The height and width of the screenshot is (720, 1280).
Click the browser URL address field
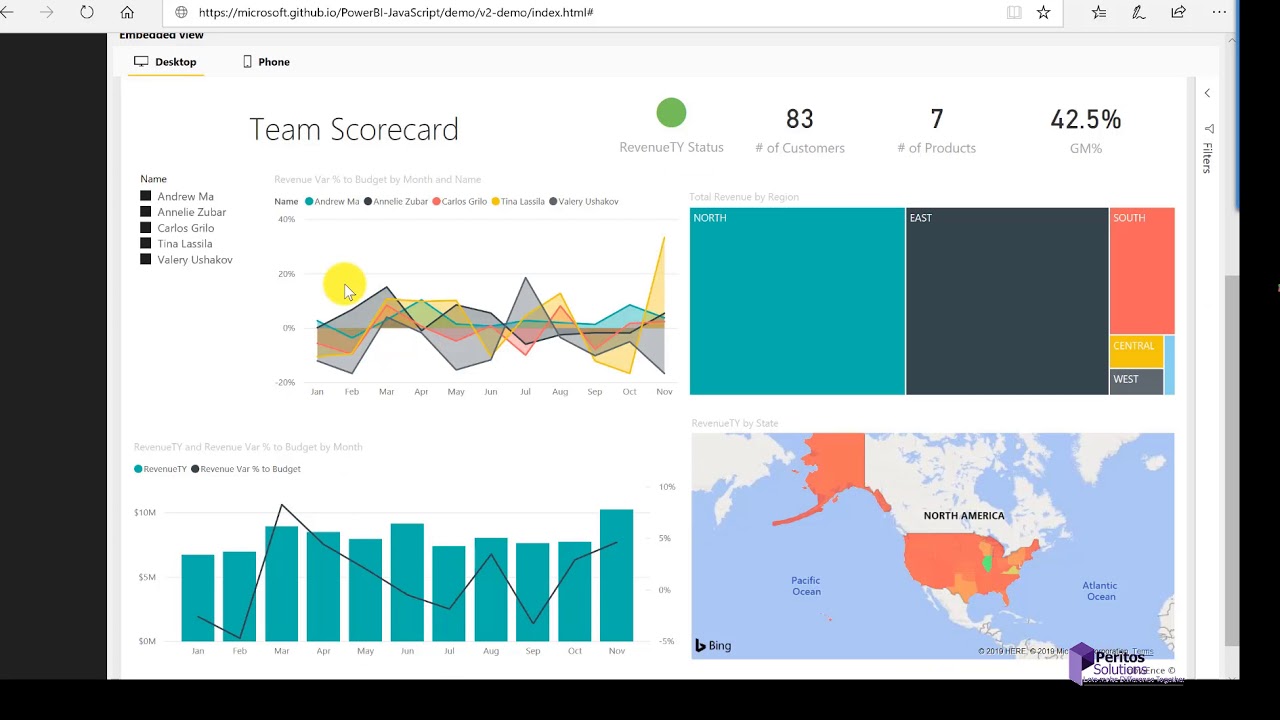click(590, 12)
